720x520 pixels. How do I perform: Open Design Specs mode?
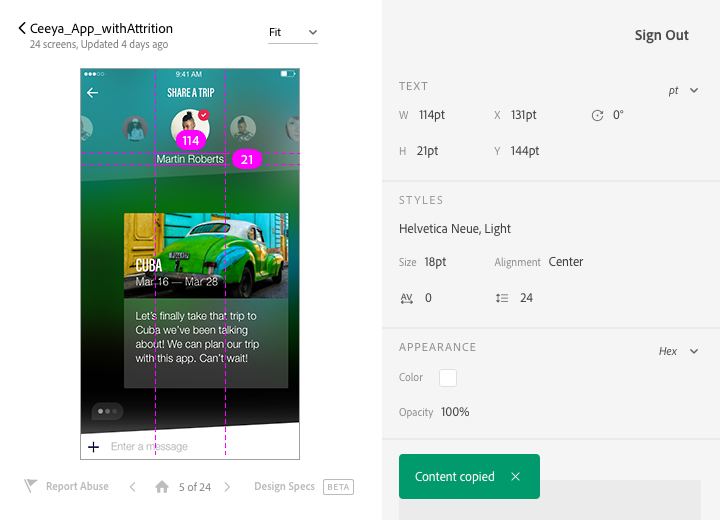[x=284, y=487]
